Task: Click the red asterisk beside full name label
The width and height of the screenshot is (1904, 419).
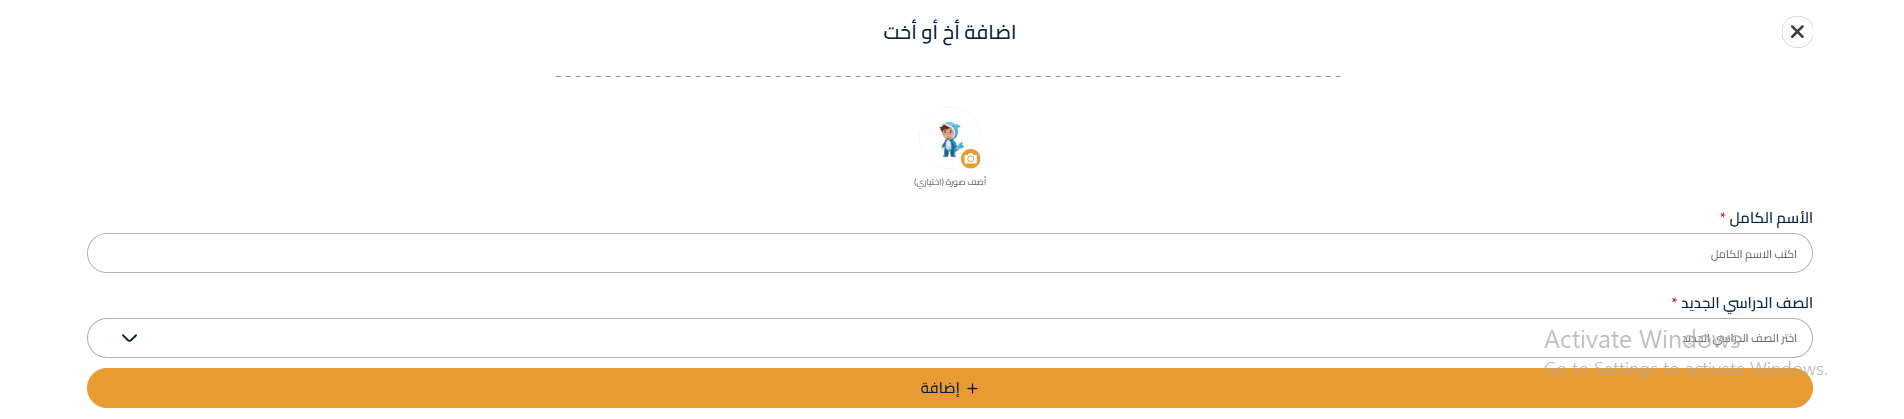Action: click(1722, 216)
